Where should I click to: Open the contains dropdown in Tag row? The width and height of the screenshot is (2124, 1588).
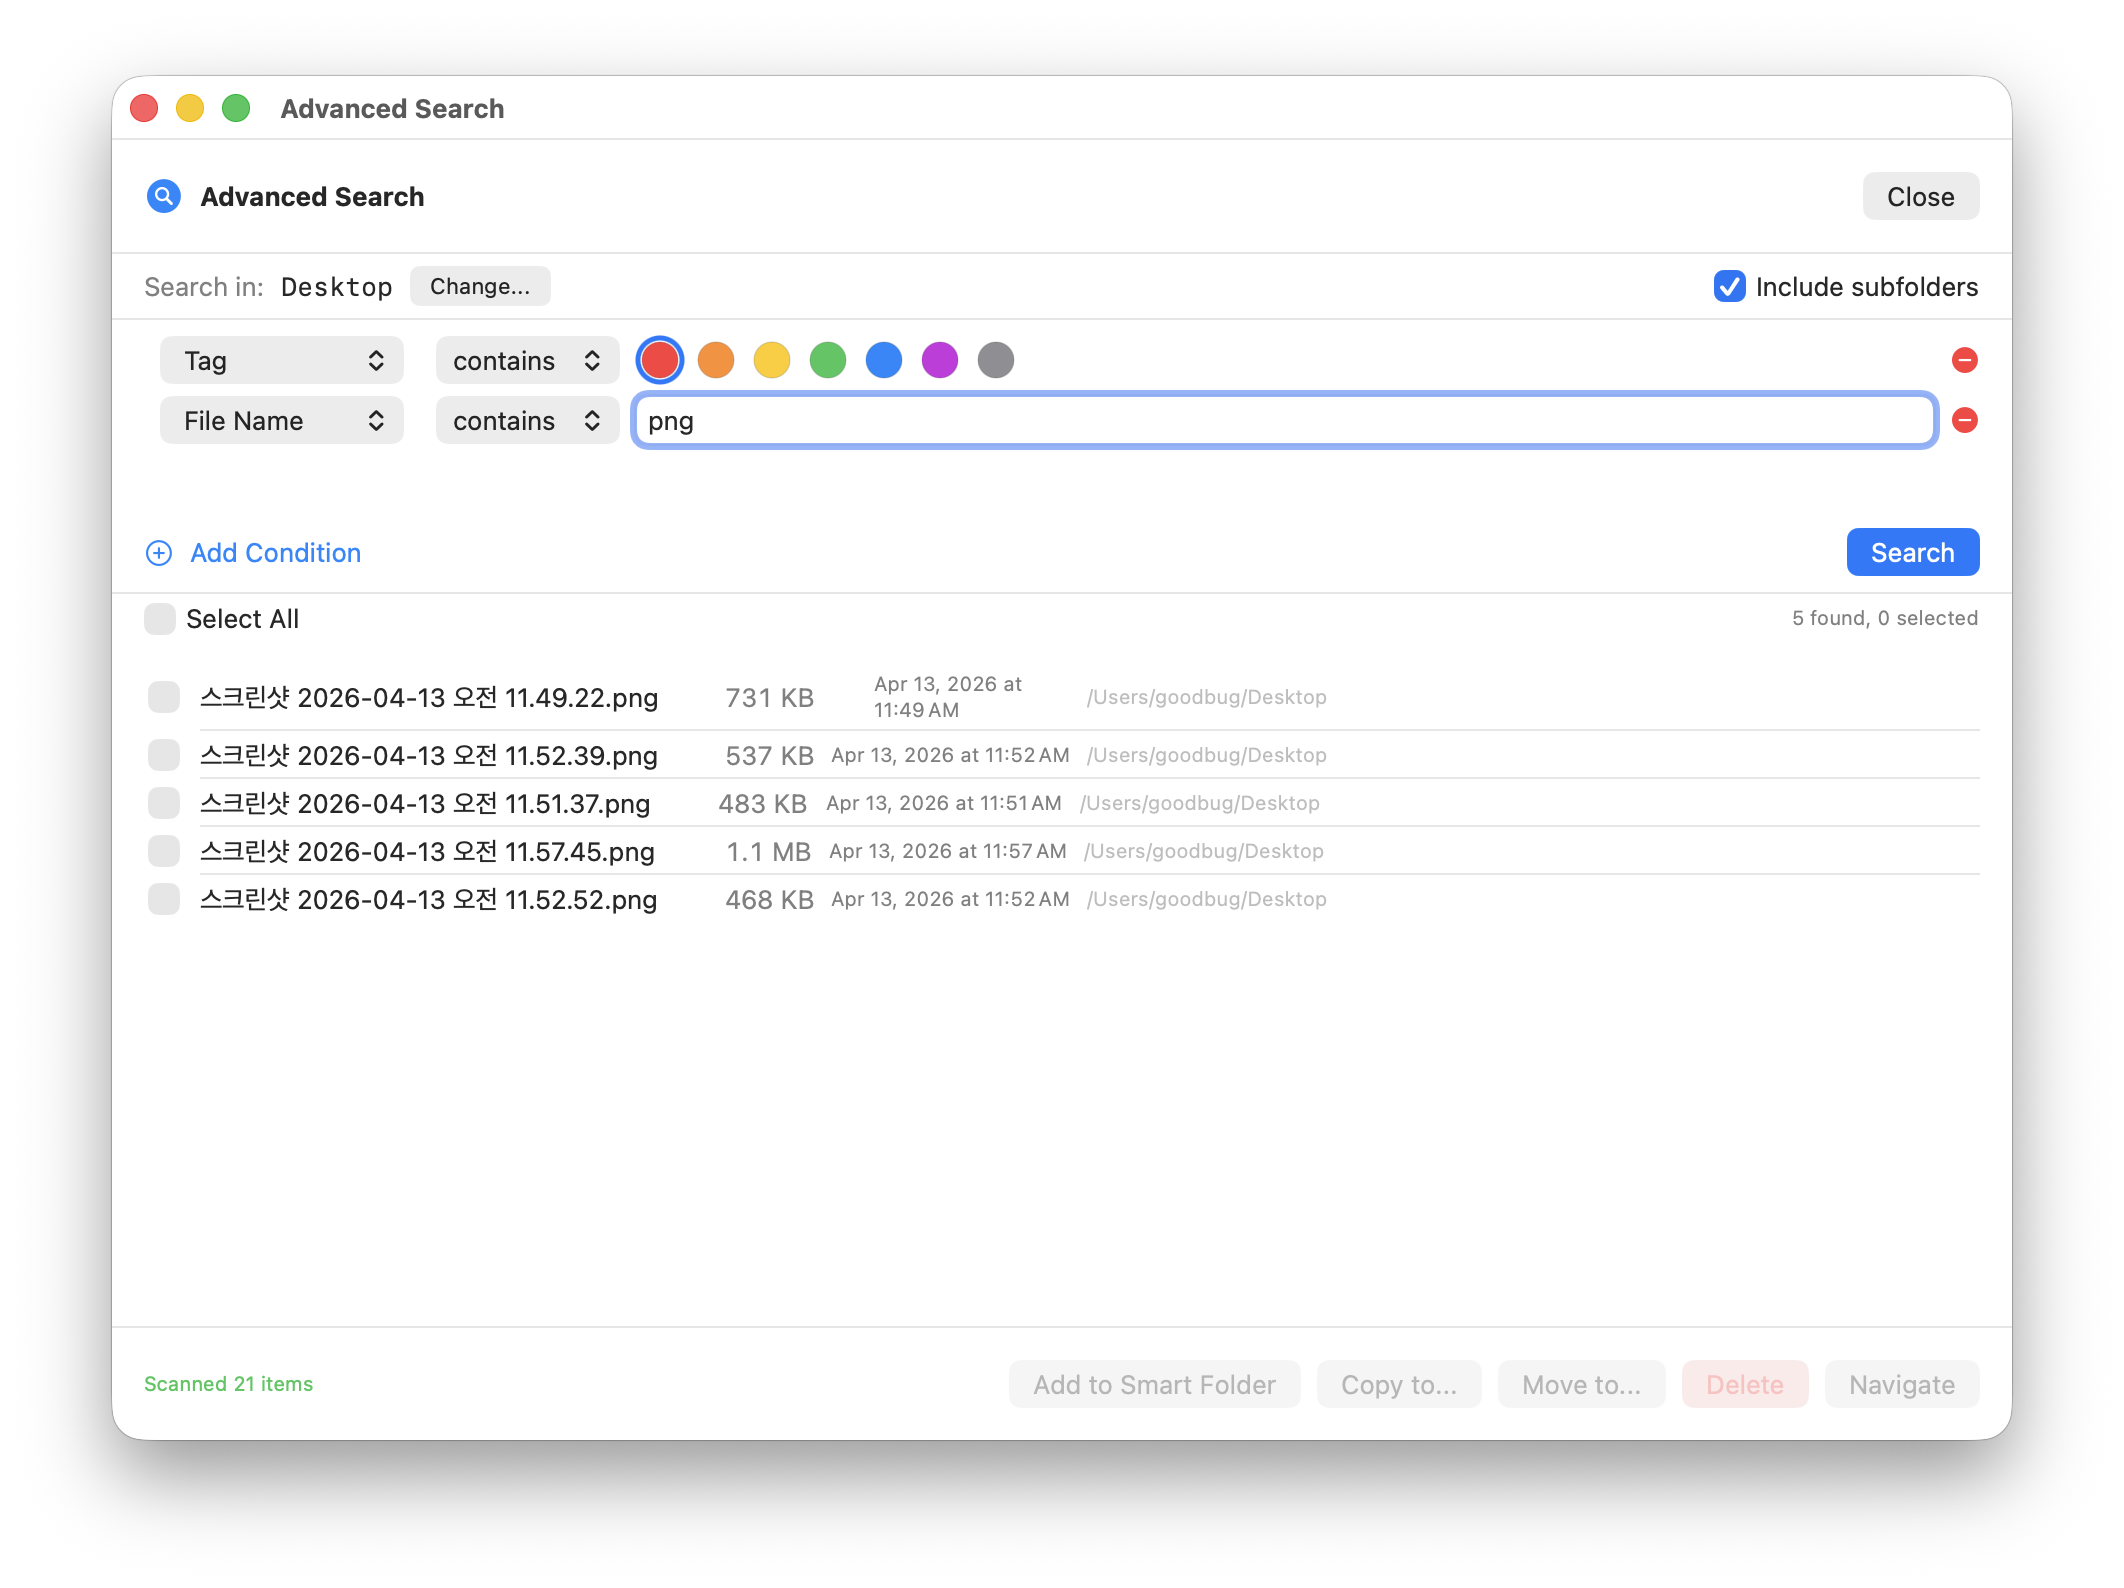[x=526, y=360]
